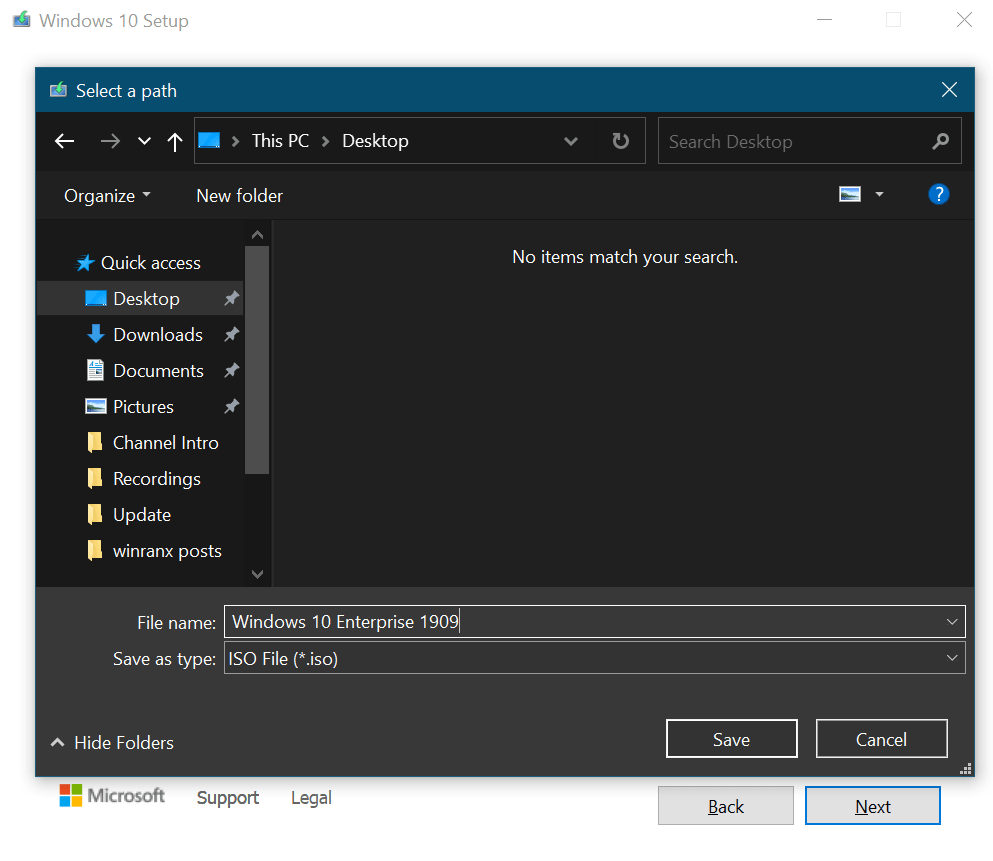Click the search magnifier icon
Image resolution: width=993 pixels, height=861 pixels.
tap(940, 141)
